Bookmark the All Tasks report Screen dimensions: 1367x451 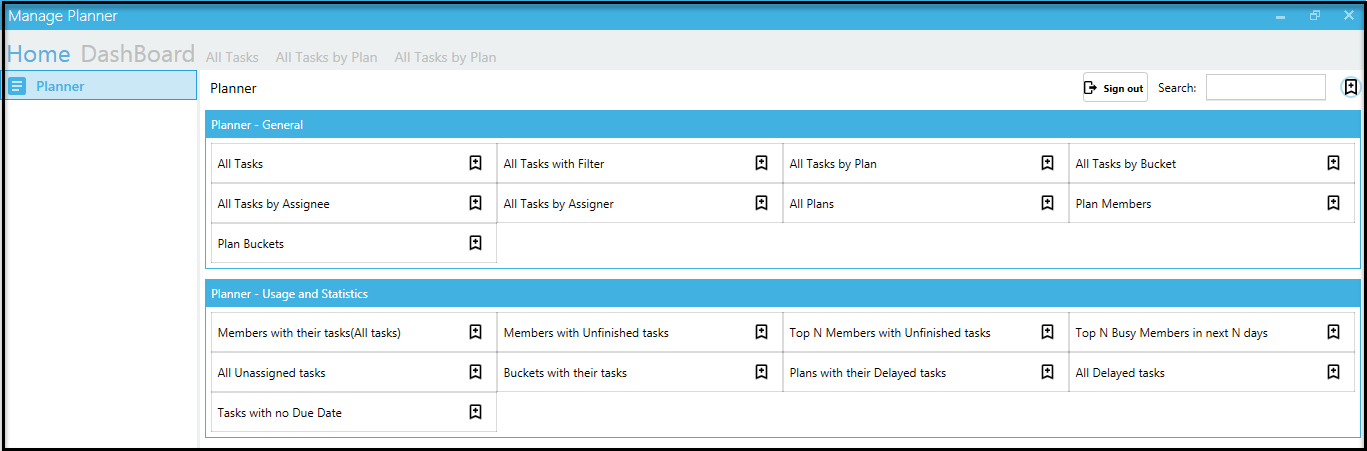click(x=476, y=163)
